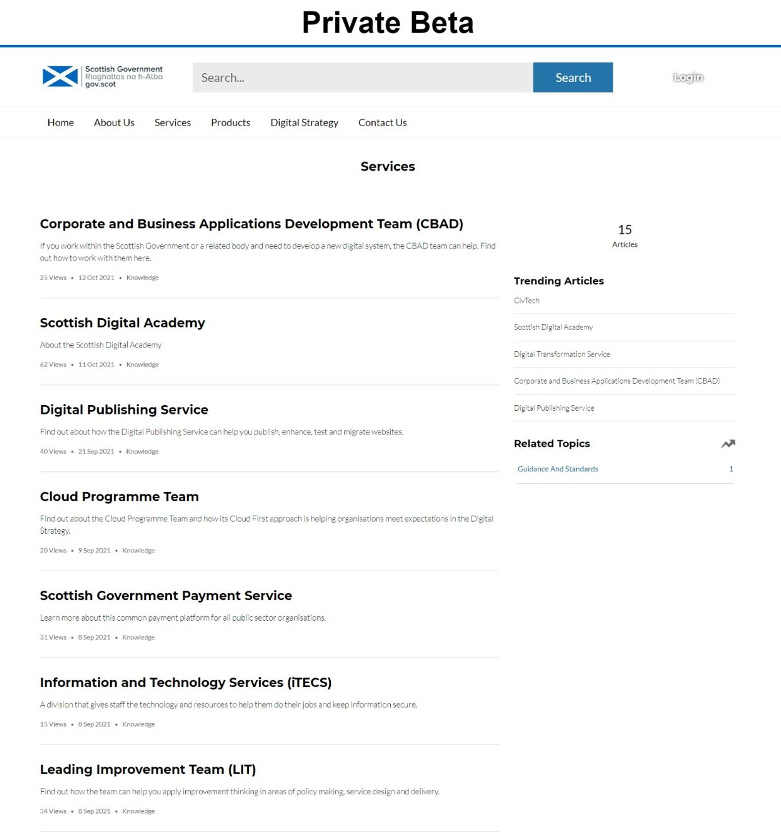
Task: Open the Contact Us page
Action: point(382,123)
